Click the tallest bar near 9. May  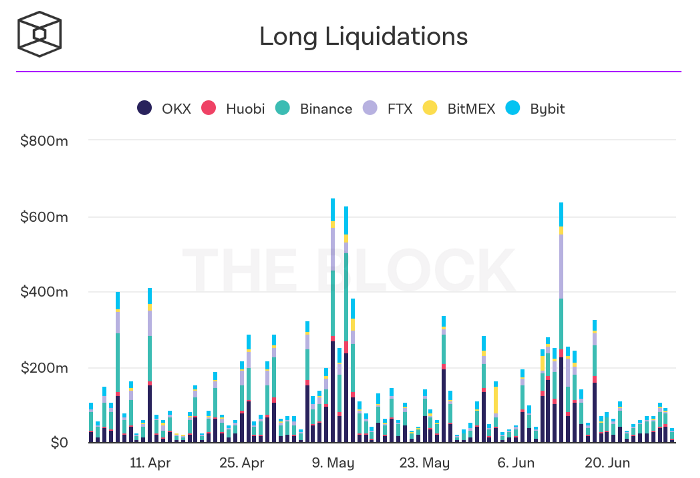click(333, 320)
